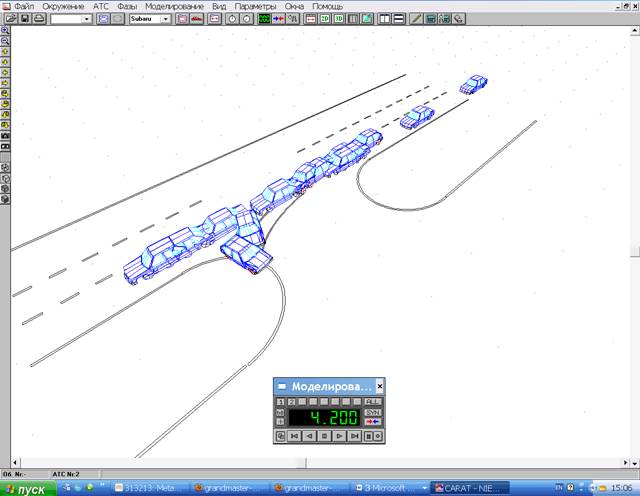The width and height of the screenshot is (640, 496).
Task: Expand the empty combo box in toolbar
Action: [x=86, y=19]
